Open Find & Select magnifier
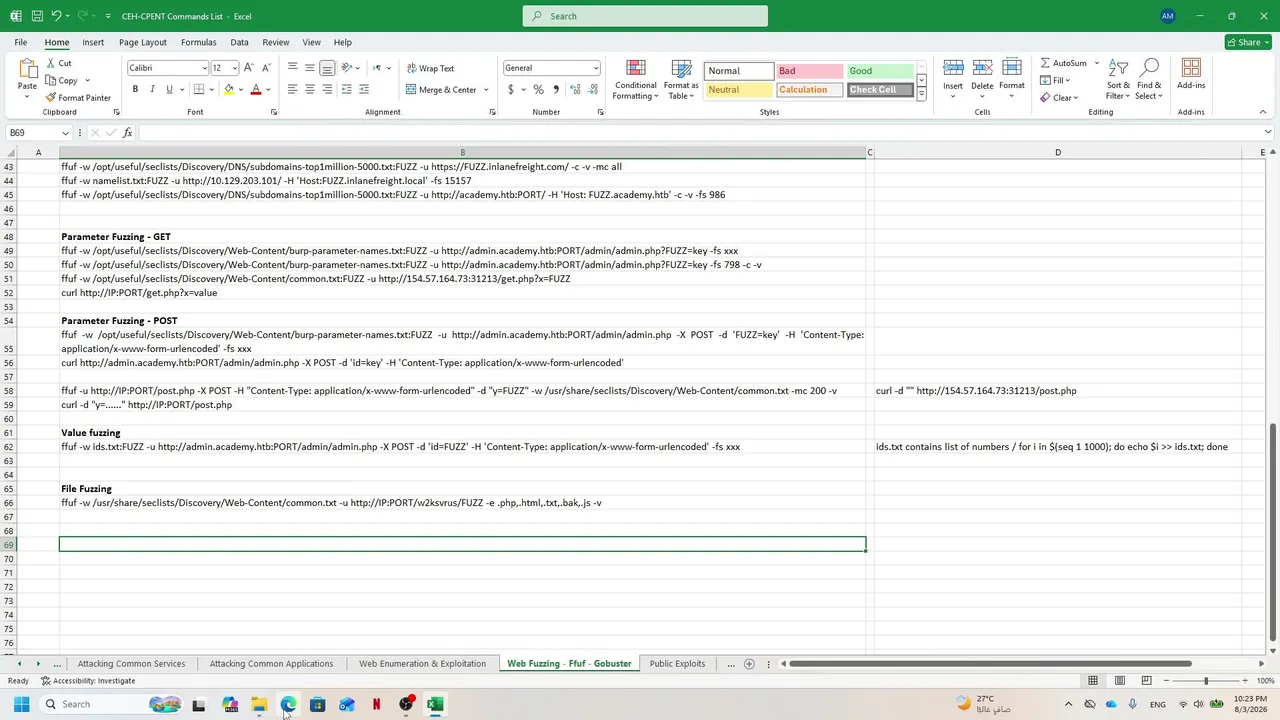 click(x=1149, y=78)
